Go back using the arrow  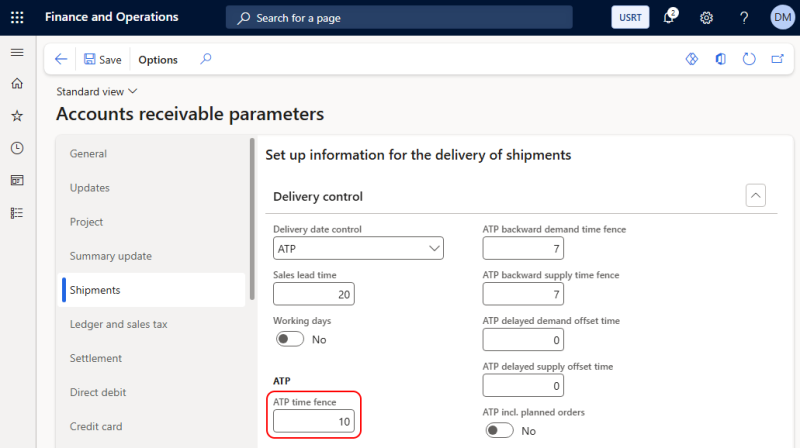click(61, 59)
